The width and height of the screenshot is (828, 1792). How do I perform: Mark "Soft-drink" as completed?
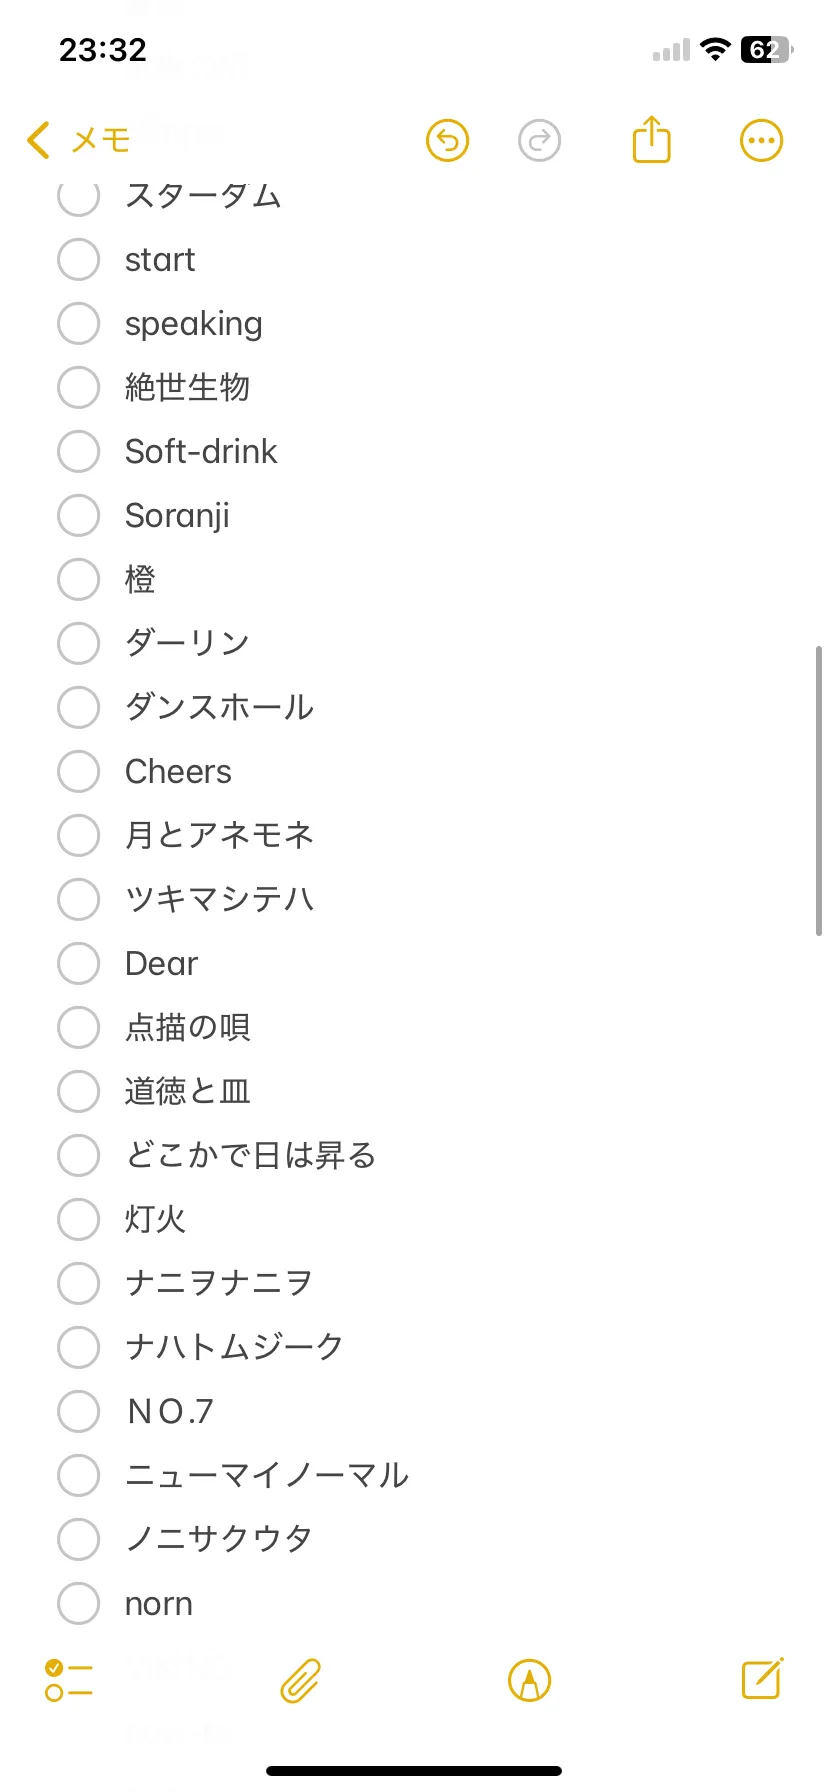[x=78, y=452]
